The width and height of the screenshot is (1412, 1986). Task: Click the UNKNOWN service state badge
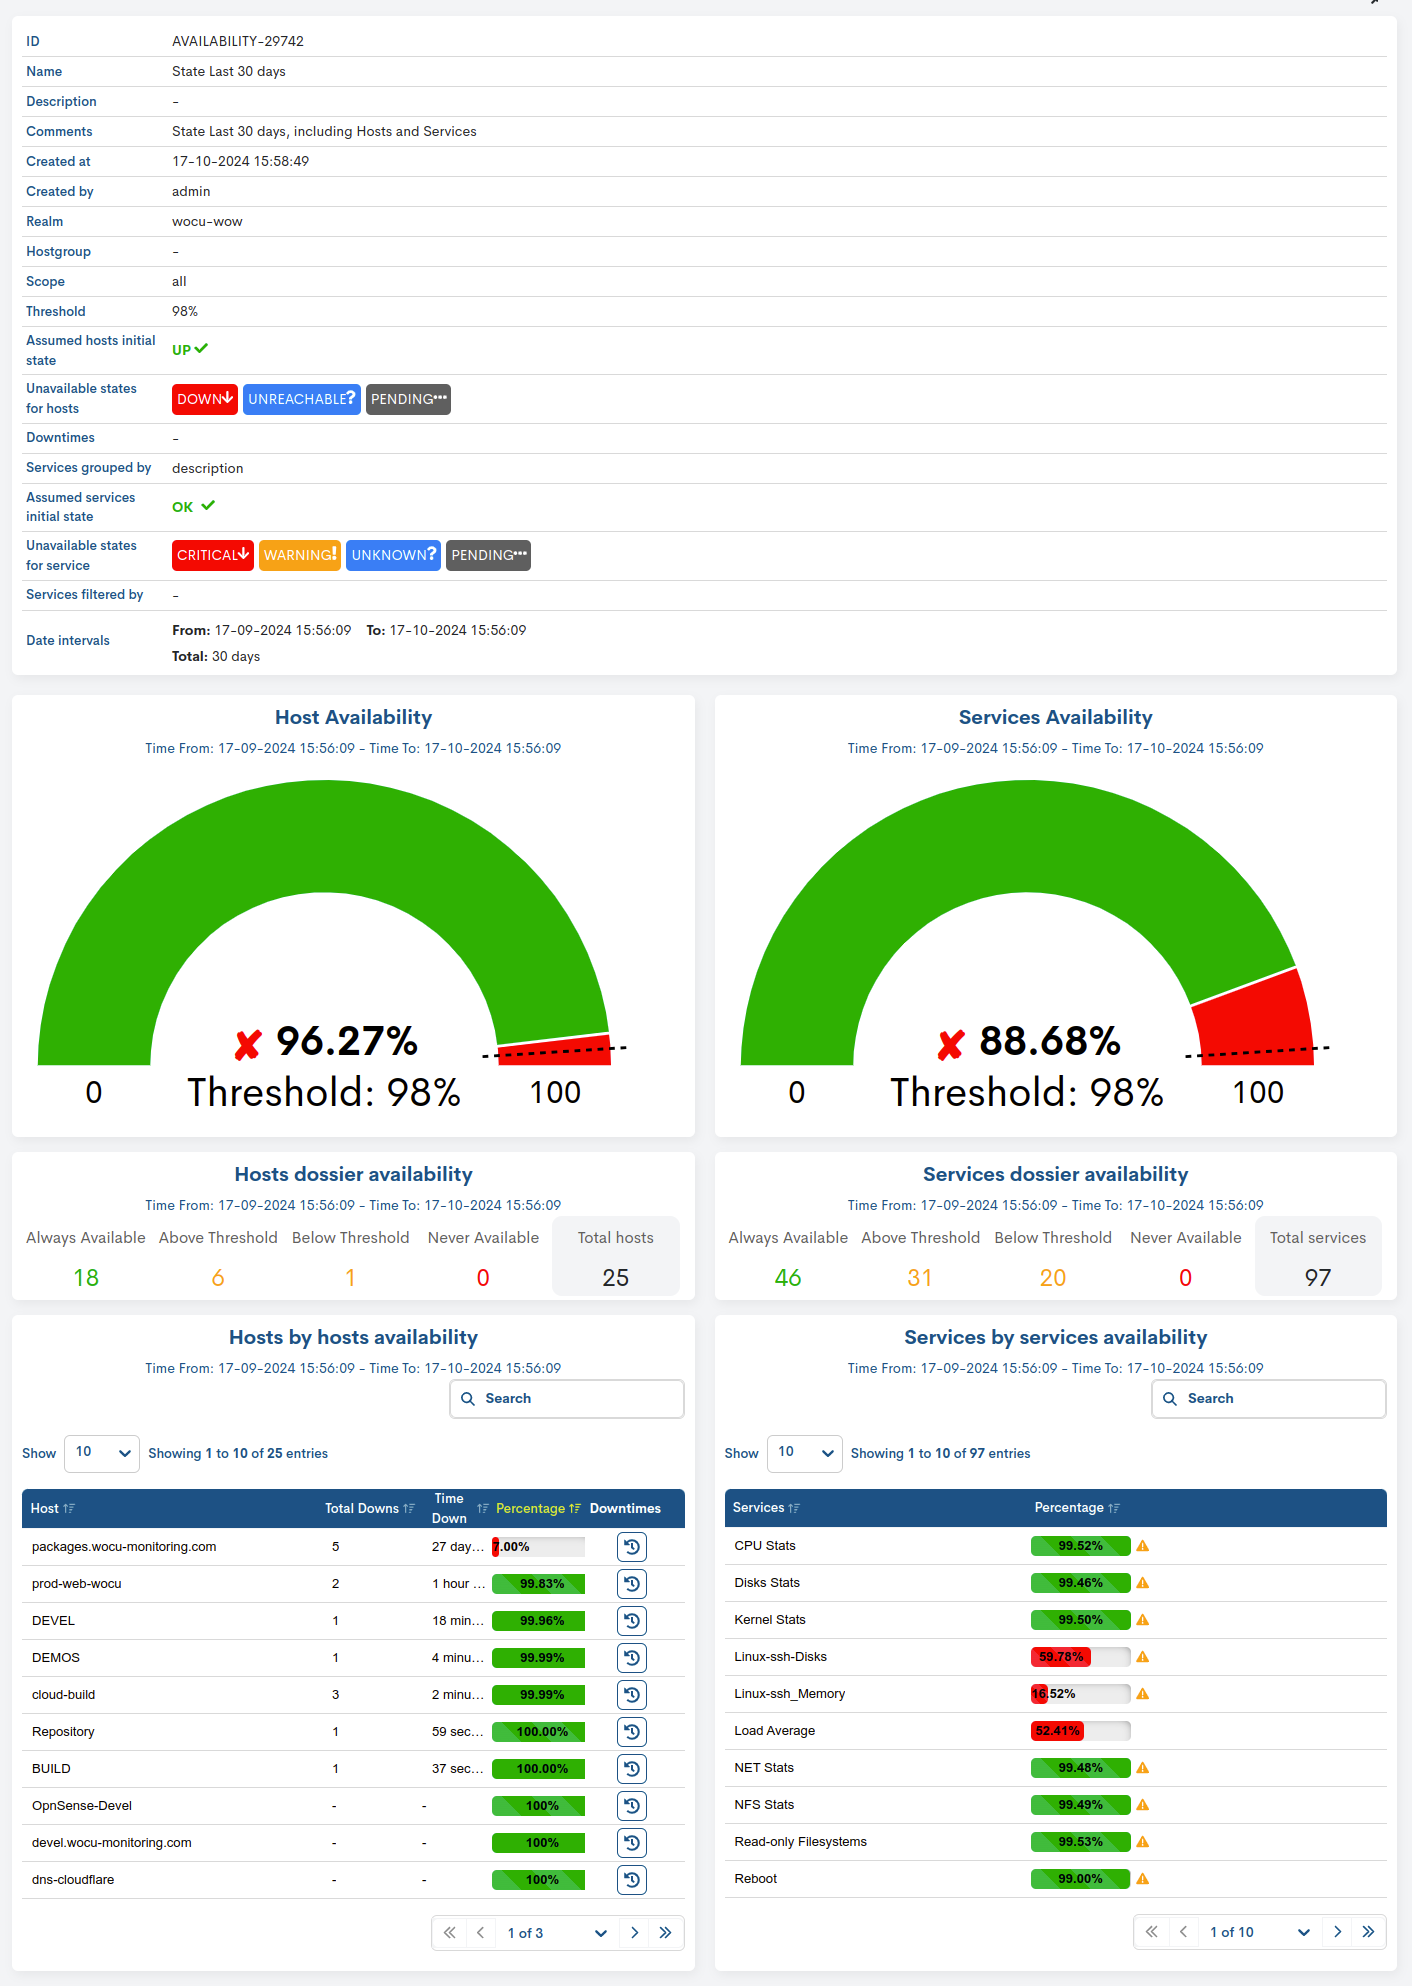[x=394, y=555]
